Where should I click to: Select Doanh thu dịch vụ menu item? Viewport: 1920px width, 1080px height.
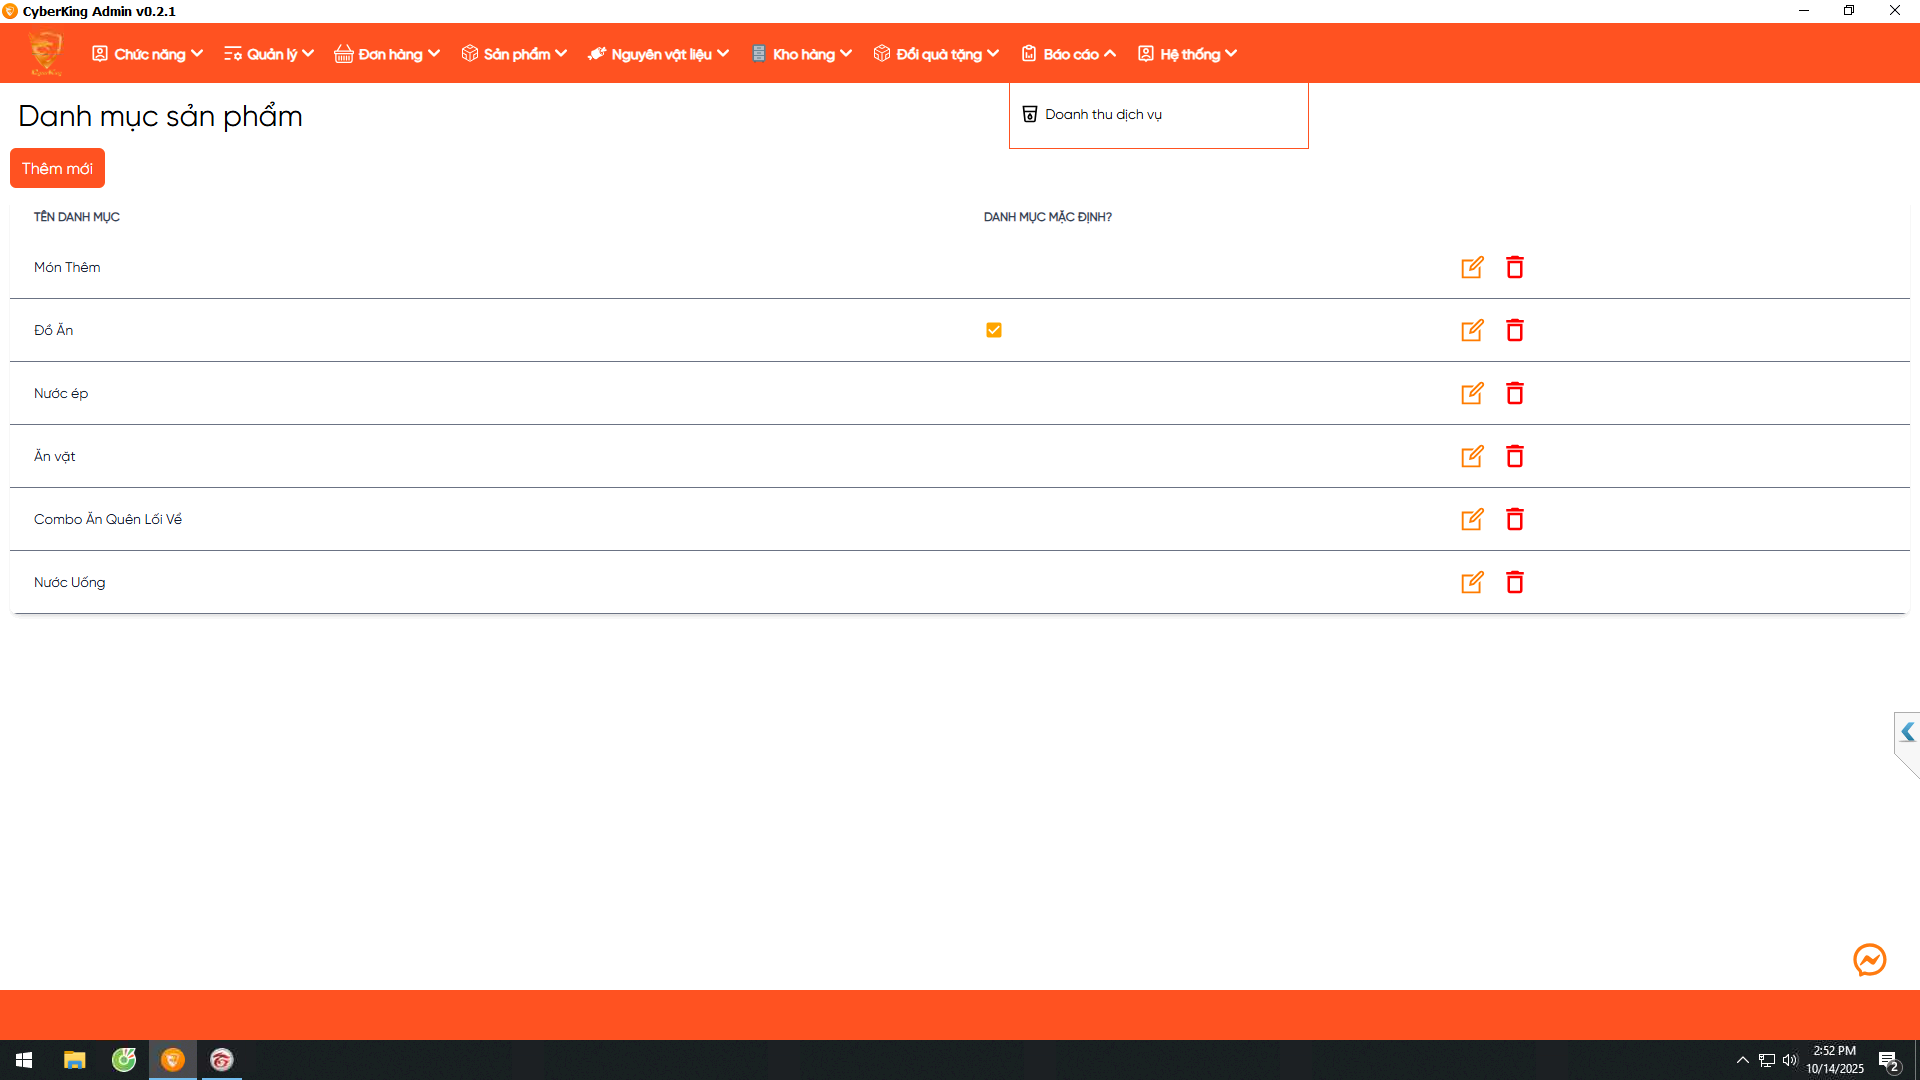click(1103, 115)
